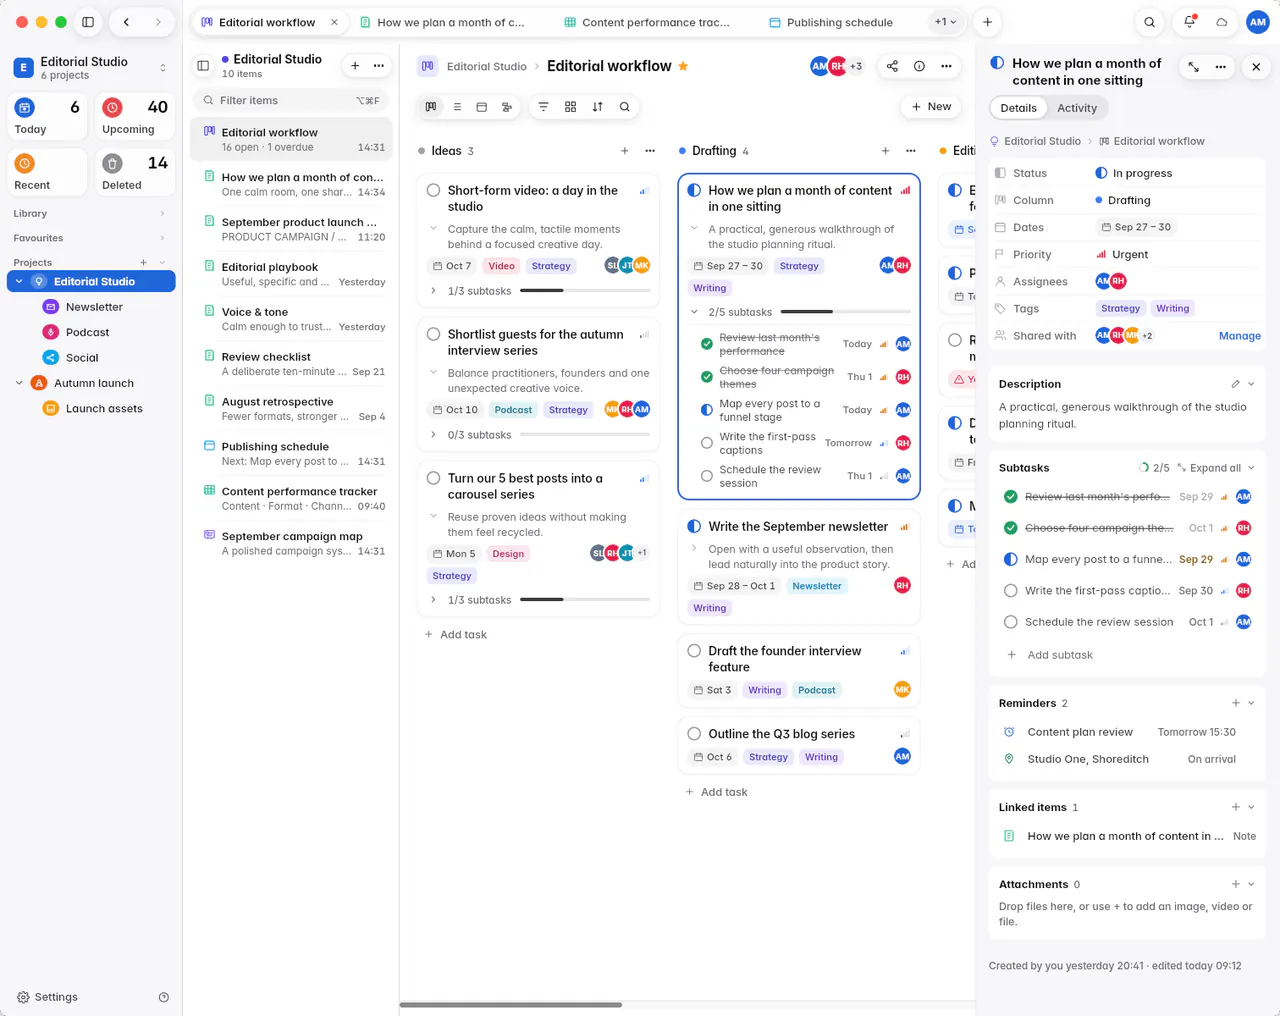Click the subtask progress bar on 'Shortlist guests' card
This screenshot has height=1016, width=1280.
[585, 435]
